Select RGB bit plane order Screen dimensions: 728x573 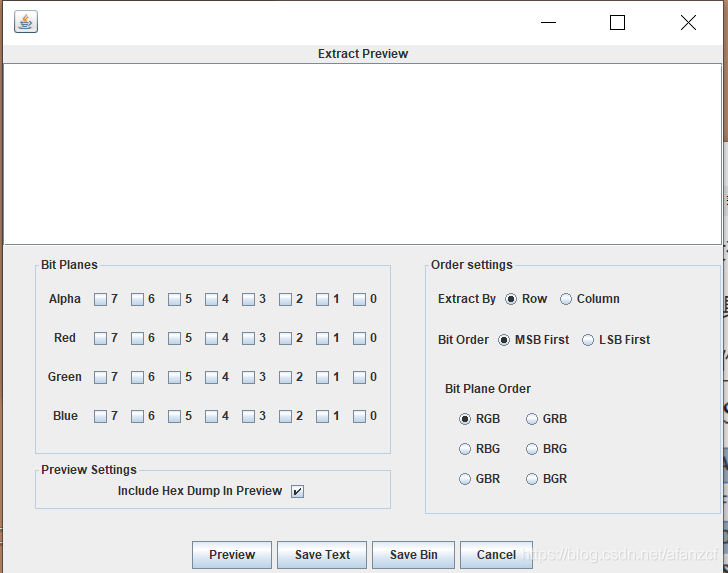tap(465, 419)
